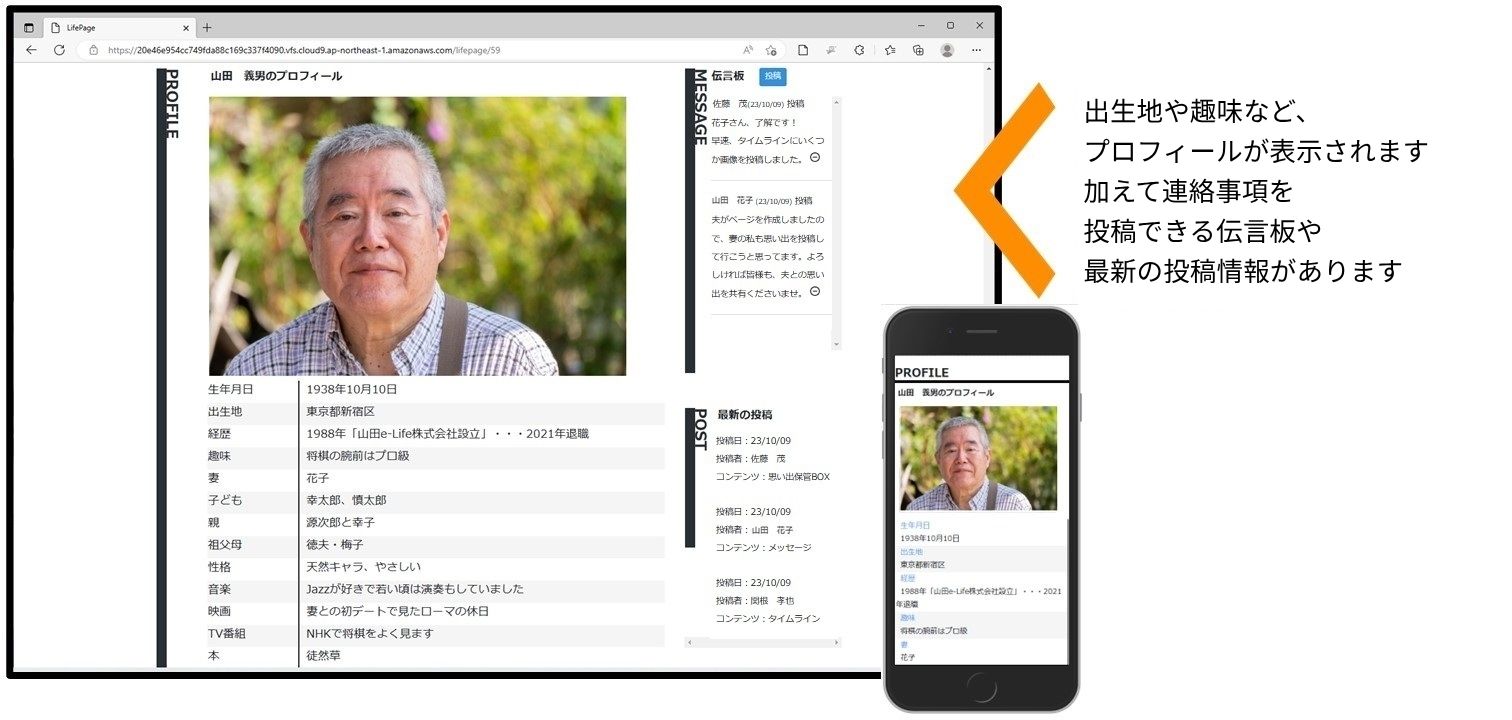Click the browser back arrow

click(x=31, y=50)
